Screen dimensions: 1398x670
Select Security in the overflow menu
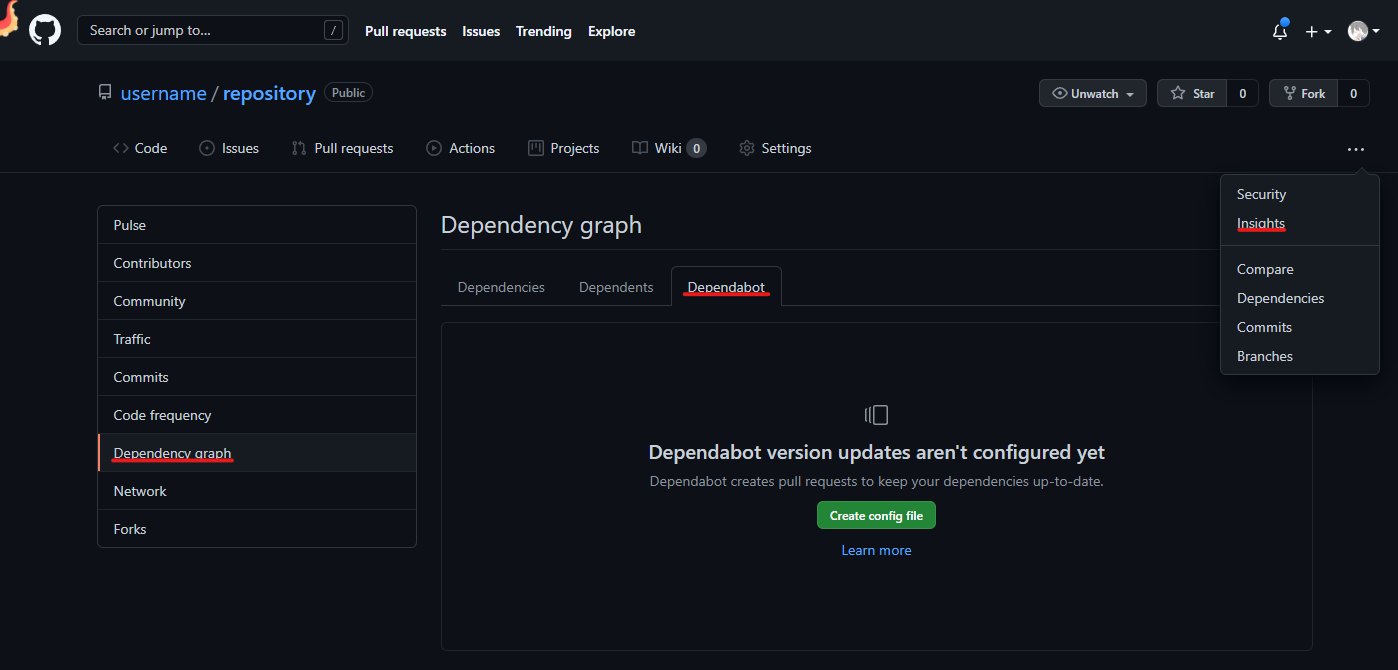[x=1299, y=194]
